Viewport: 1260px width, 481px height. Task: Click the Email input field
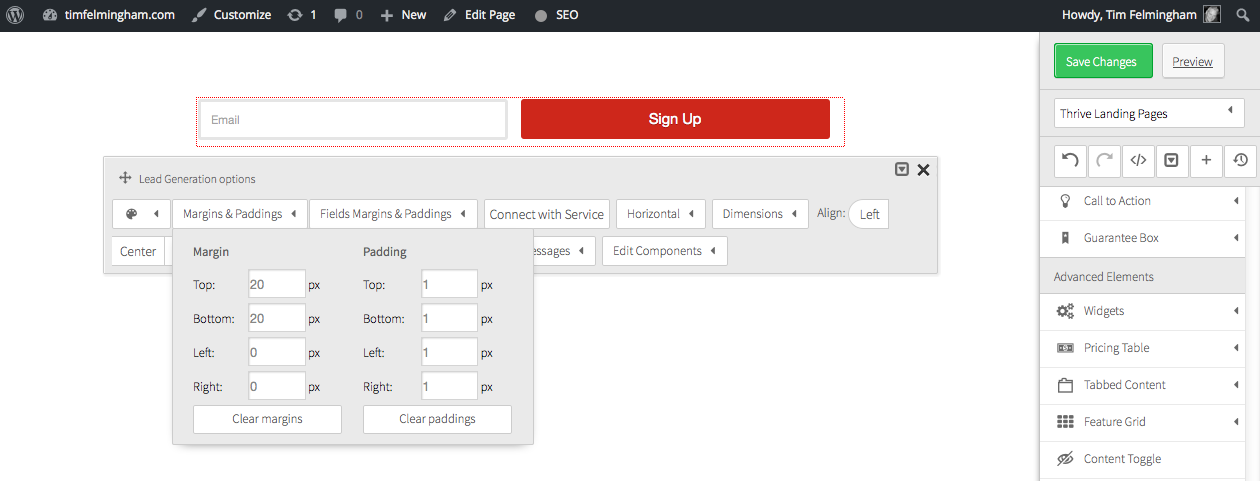click(x=354, y=120)
